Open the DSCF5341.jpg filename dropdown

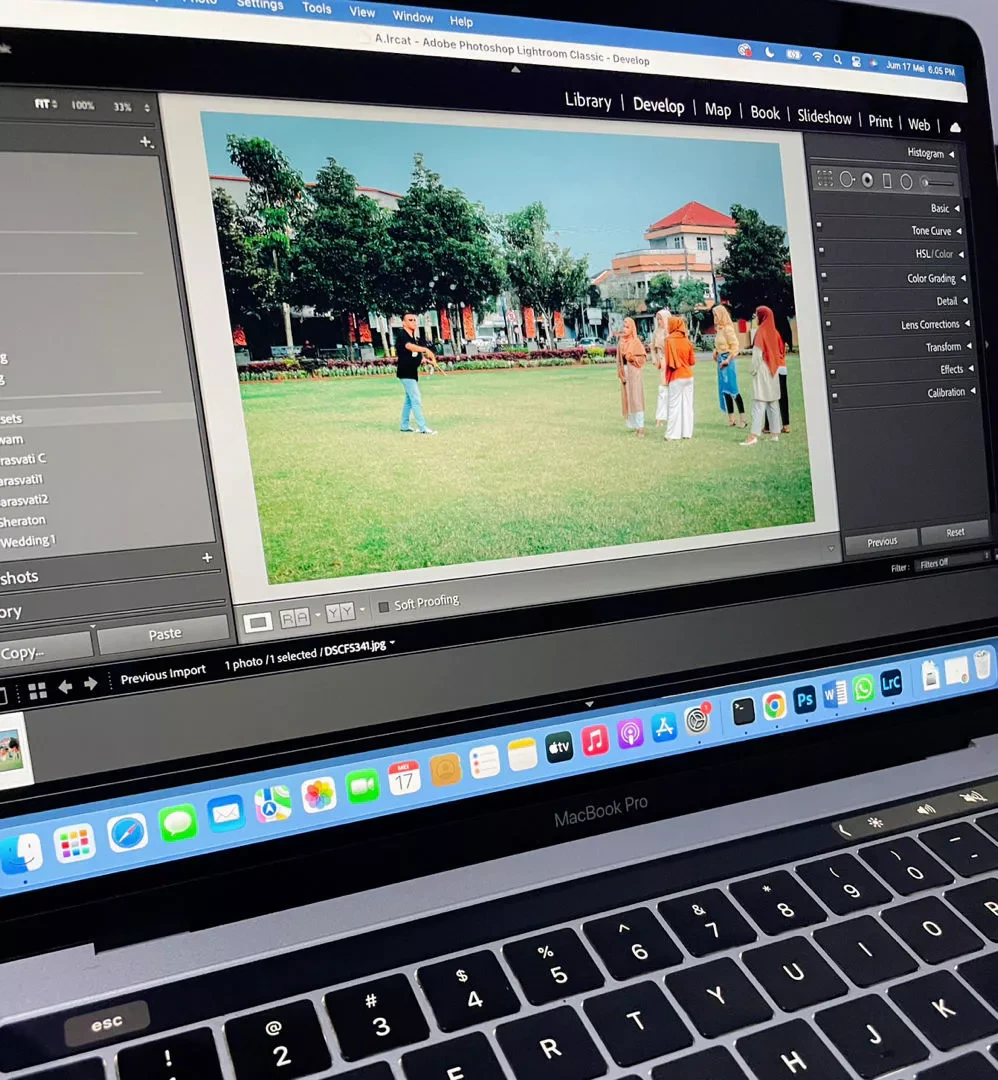(x=393, y=643)
